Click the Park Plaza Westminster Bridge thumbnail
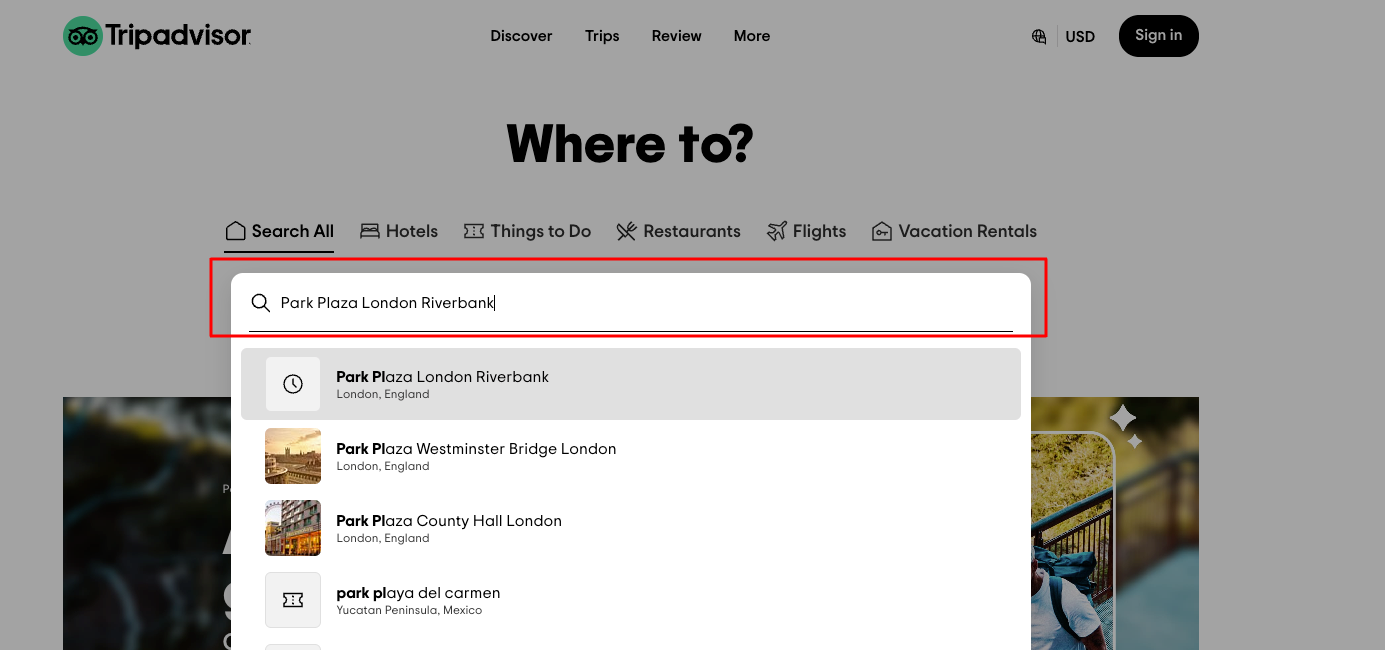Image resolution: width=1385 pixels, height=650 pixels. [x=293, y=456]
